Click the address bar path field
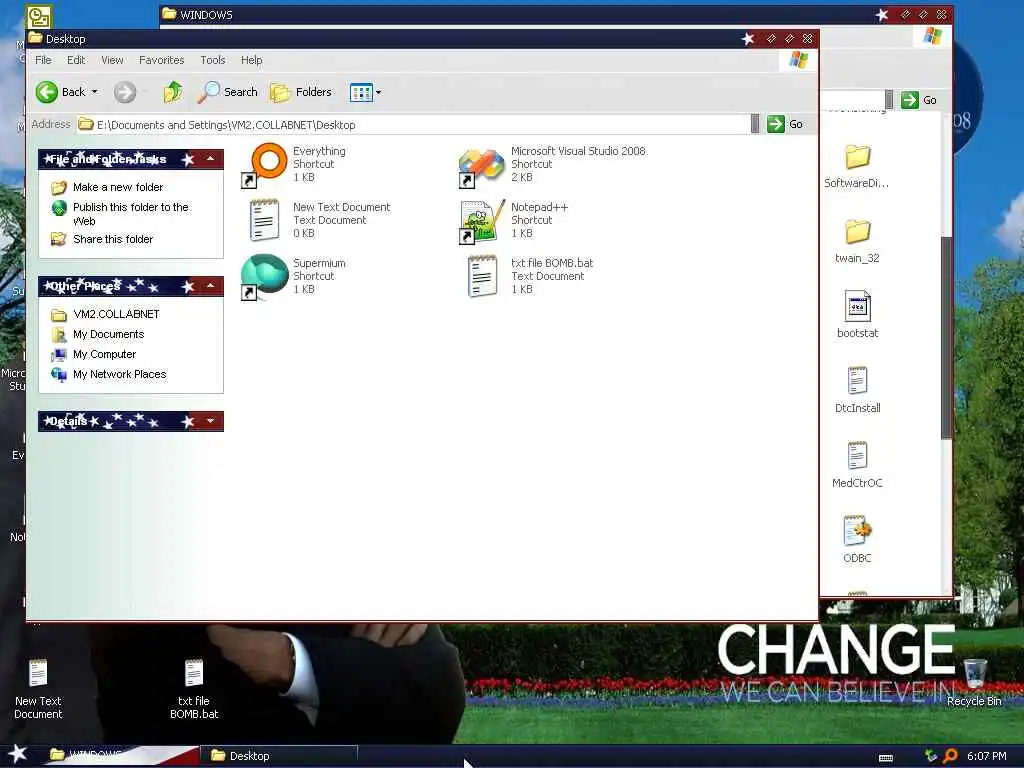Screen dimensions: 1024x768 tap(413, 125)
